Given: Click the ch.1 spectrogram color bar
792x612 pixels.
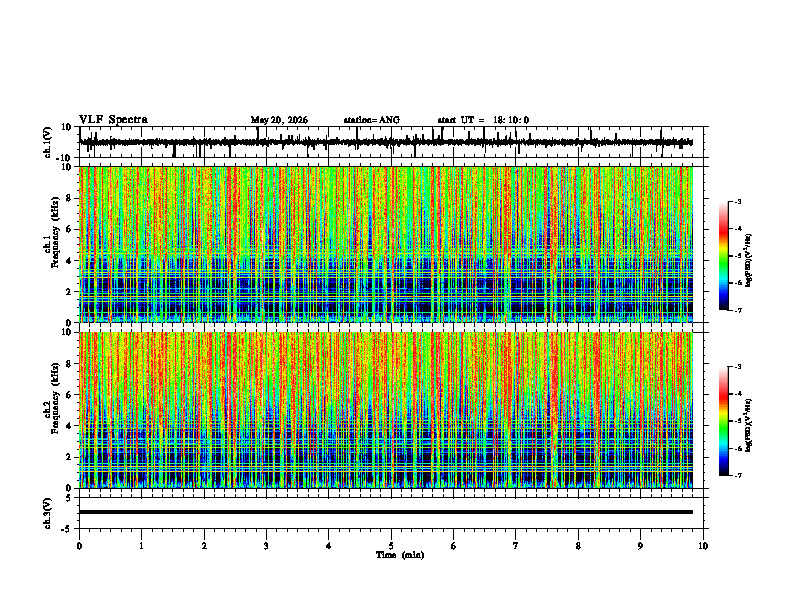Looking at the screenshot, I should click(x=723, y=256).
